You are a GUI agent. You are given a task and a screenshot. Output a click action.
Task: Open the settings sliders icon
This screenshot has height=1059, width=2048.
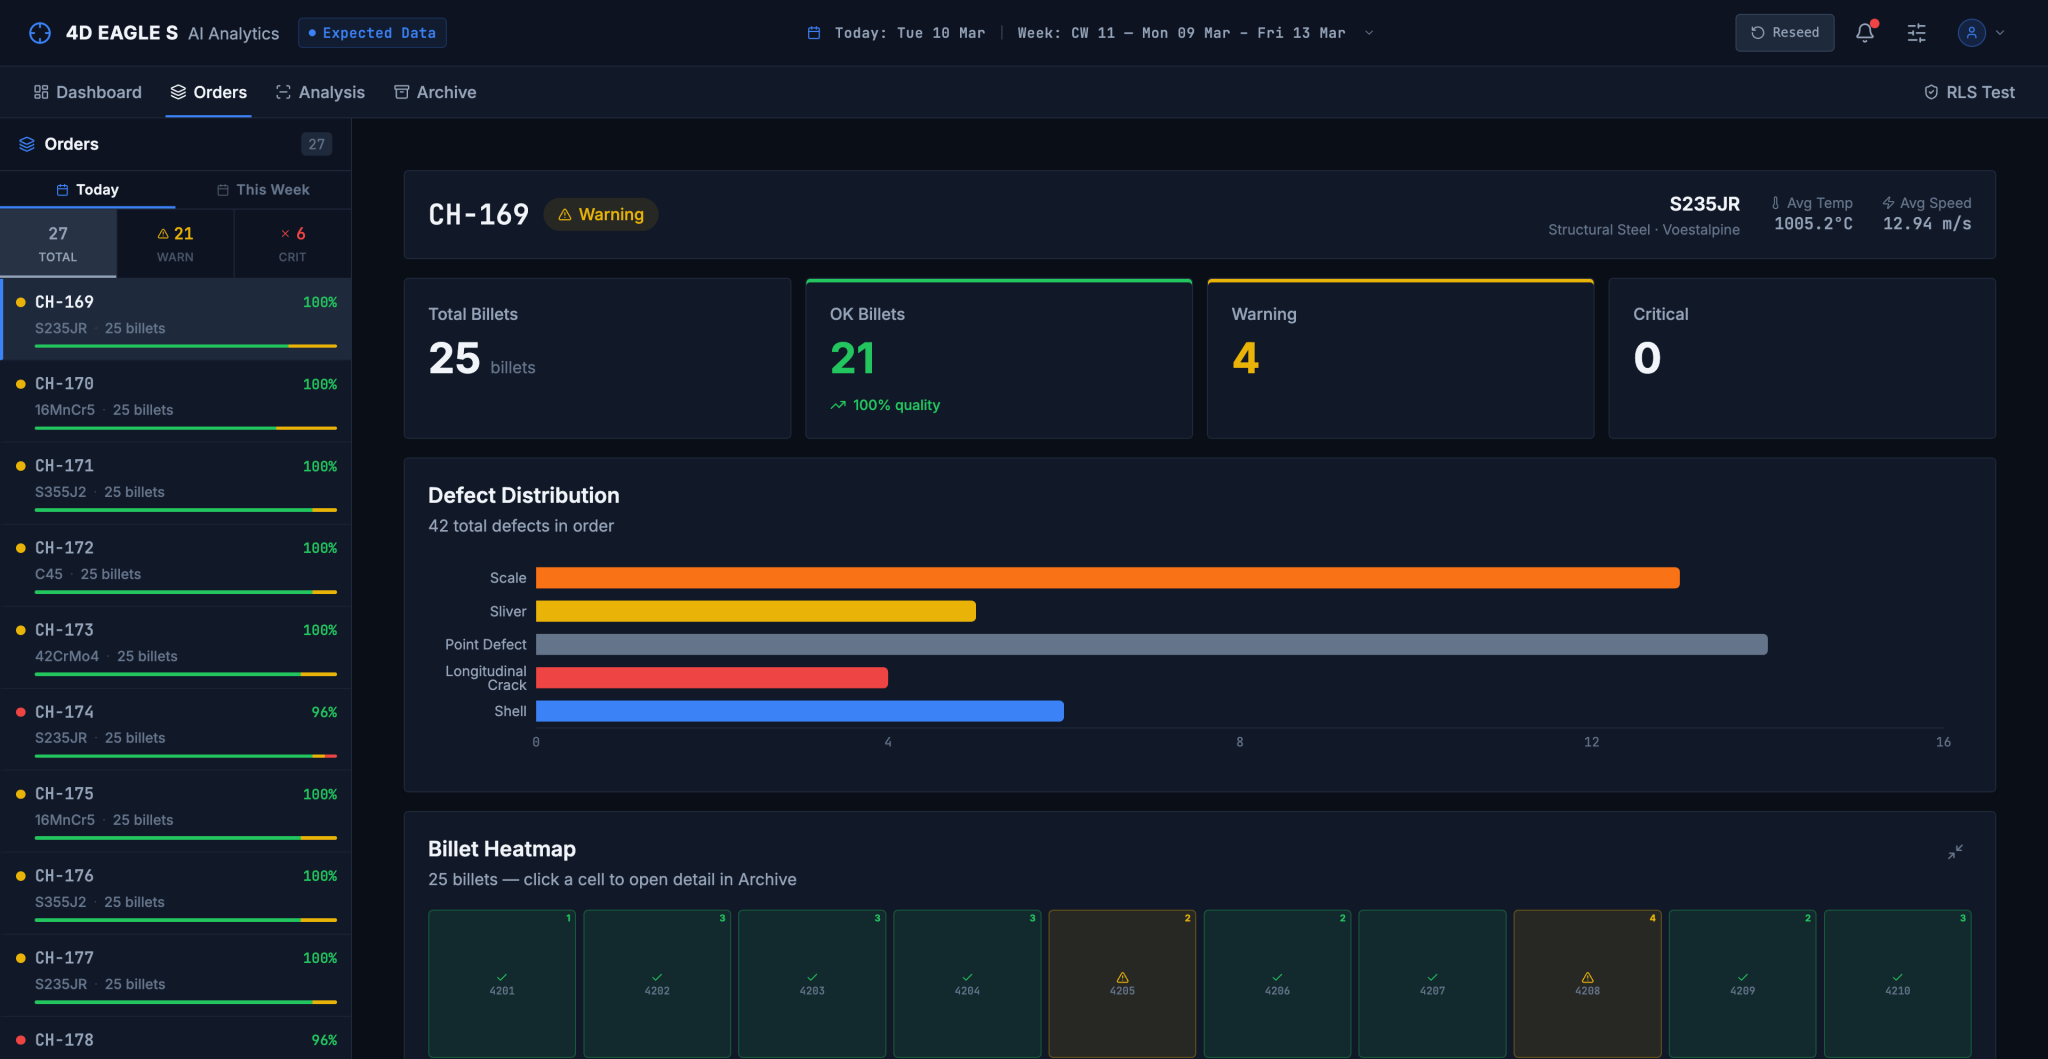pos(1916,33)
